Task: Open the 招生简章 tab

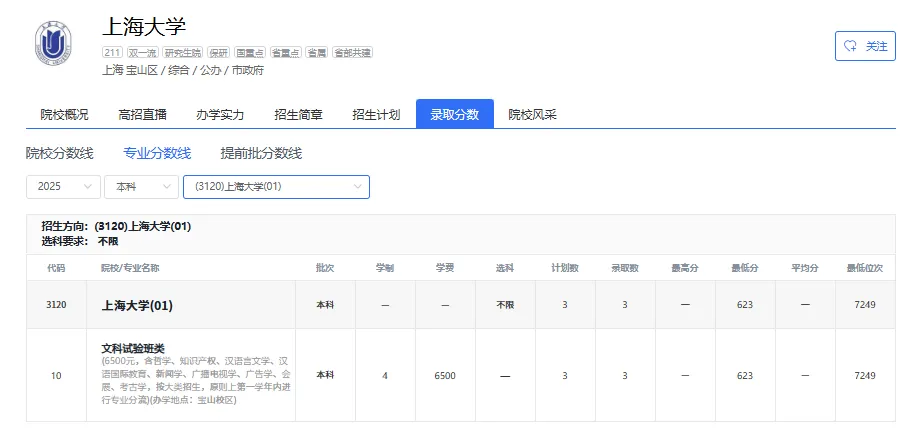Action: pos(298,114)
